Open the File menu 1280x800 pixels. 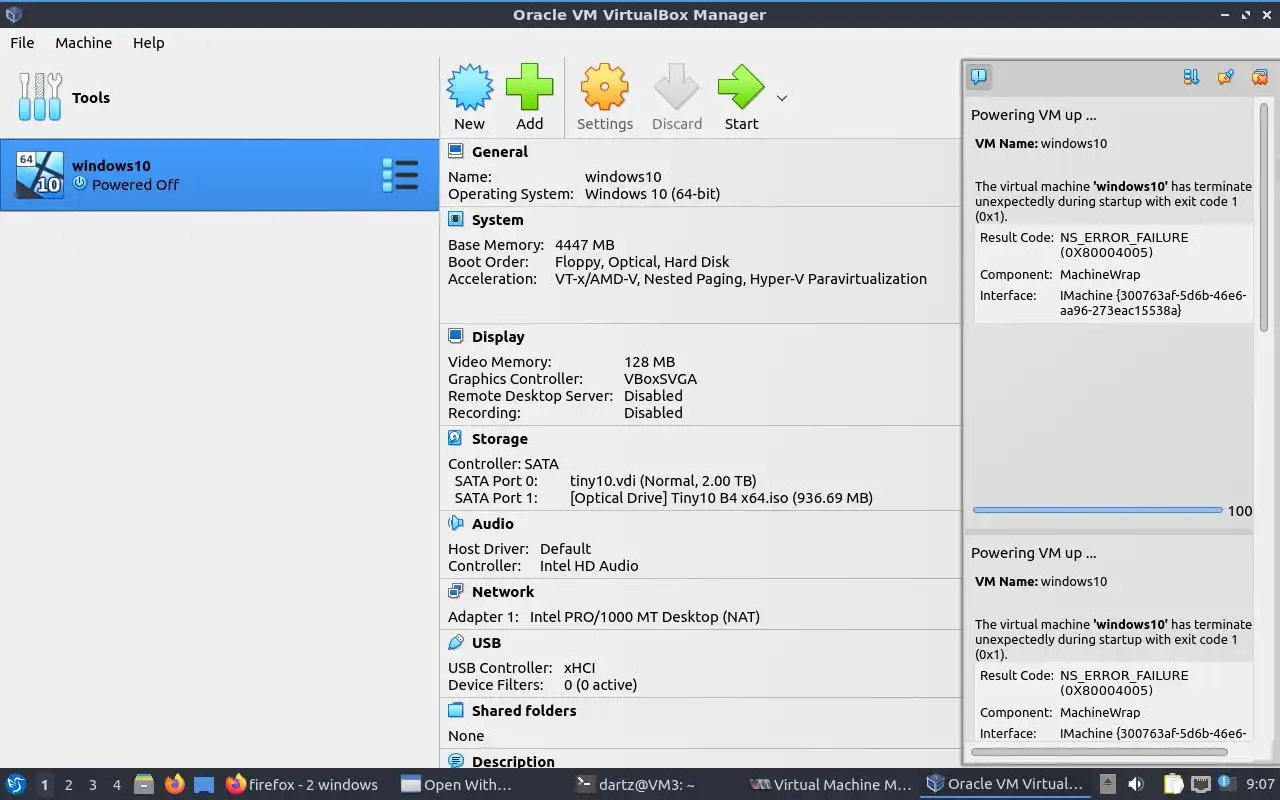click(22, 43)
